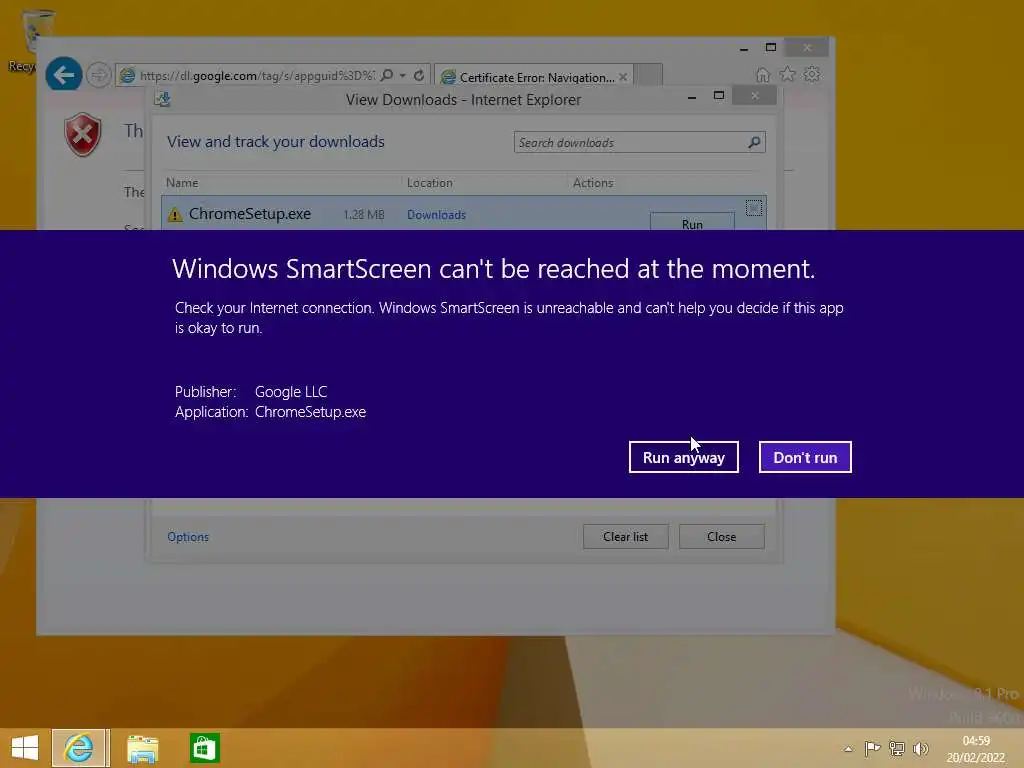
Task: Click the warning icon beside ChromeSetup.exe
Action: pos(174,214)
